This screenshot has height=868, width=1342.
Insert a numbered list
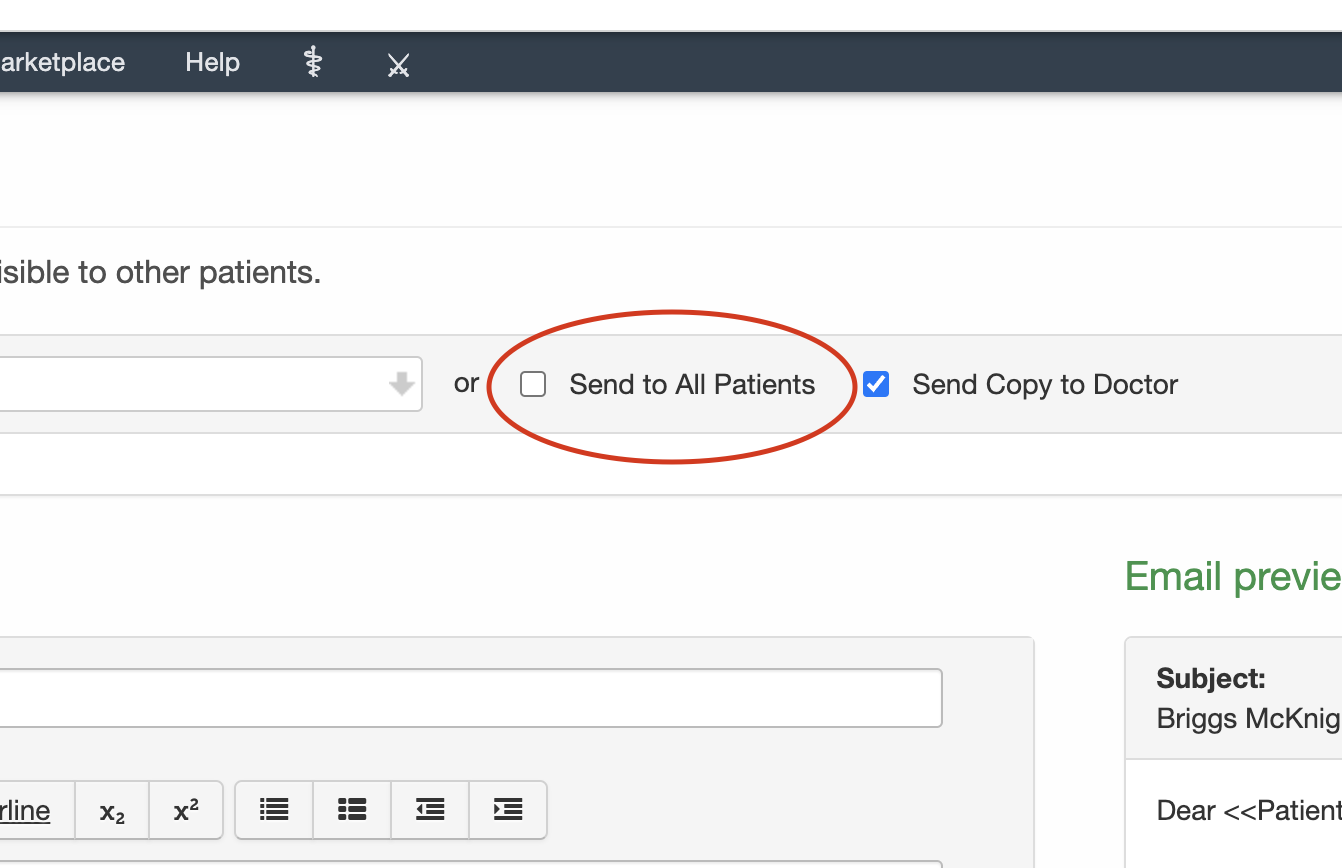tap(352, 810)
